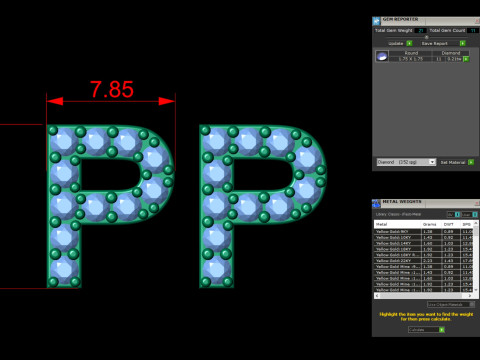Click the metal list horizontal scrollbar thumb
Viewport: 480px width, 360px height.
pyautogui.click(x=421, y=296)
